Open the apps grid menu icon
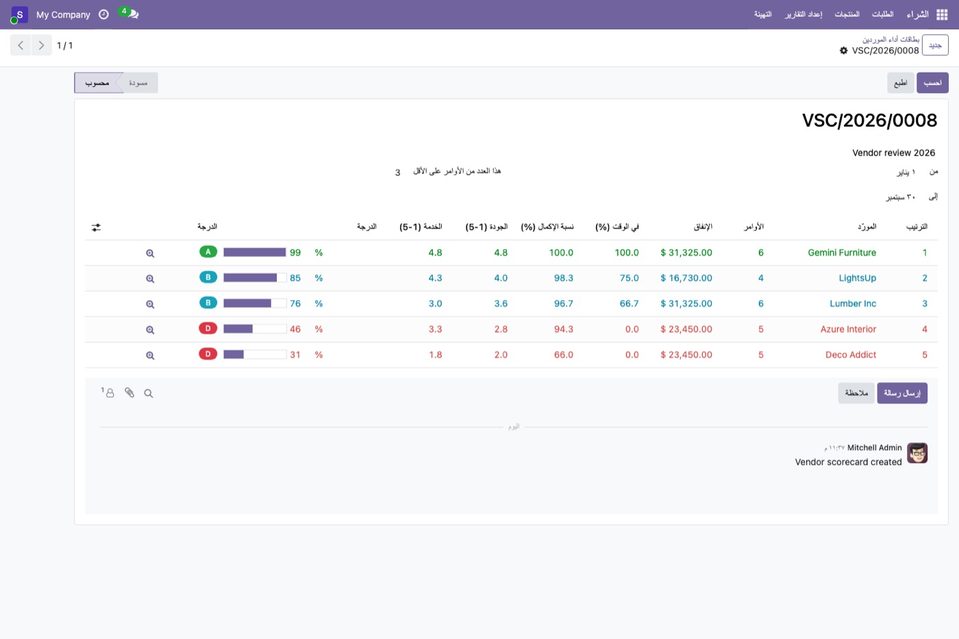959x639 pixels. (942, 15)
